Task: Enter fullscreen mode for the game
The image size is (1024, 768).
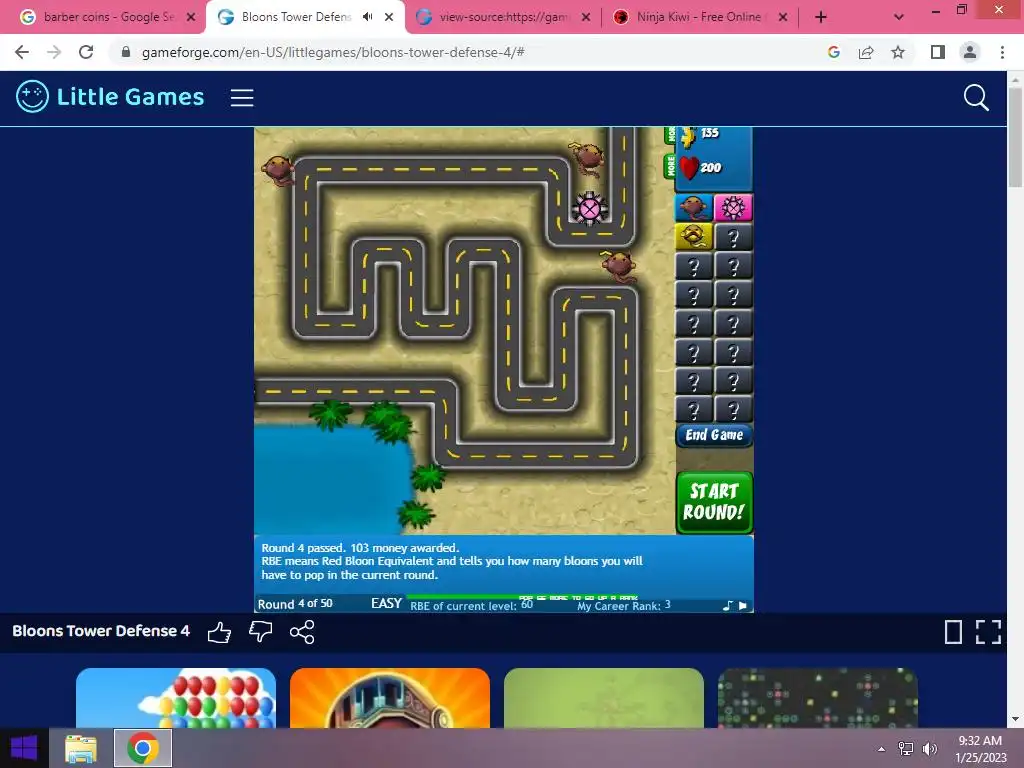Action: [988, 632]
